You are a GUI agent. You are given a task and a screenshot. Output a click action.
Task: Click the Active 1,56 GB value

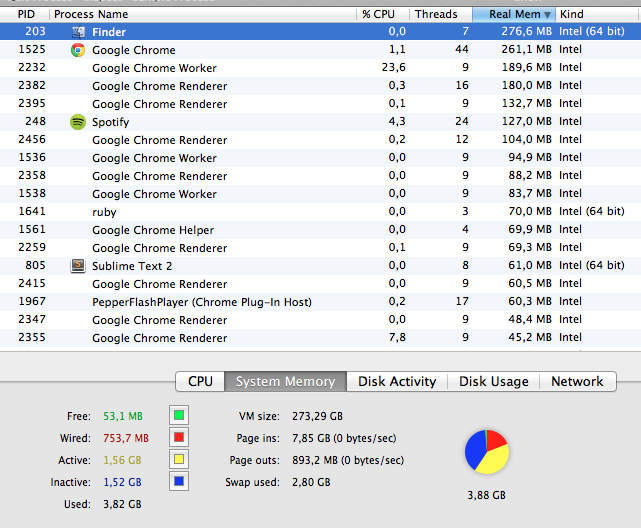(x=122, y=460)
